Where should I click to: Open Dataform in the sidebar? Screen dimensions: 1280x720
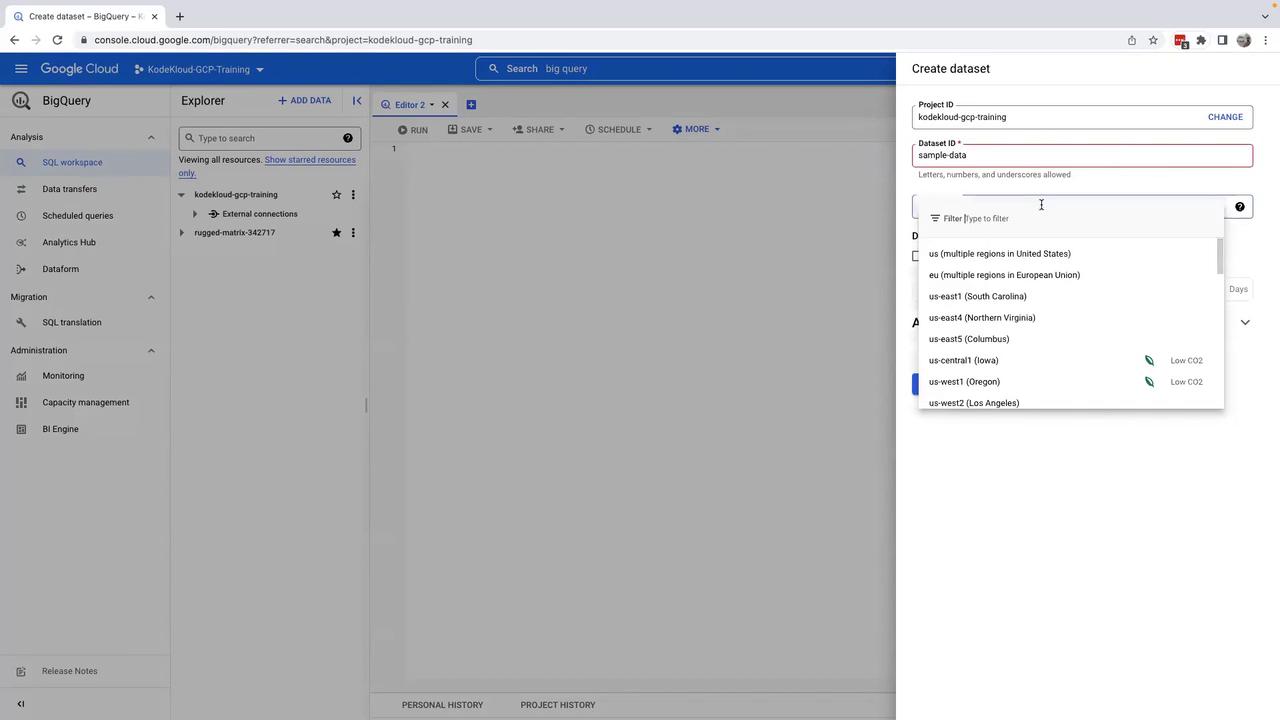pyautogui.click(x=85, y=269)
